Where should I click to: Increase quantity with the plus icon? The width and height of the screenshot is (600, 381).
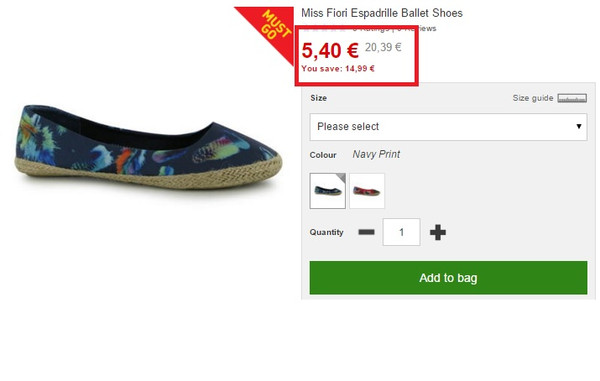click(438, 232)
